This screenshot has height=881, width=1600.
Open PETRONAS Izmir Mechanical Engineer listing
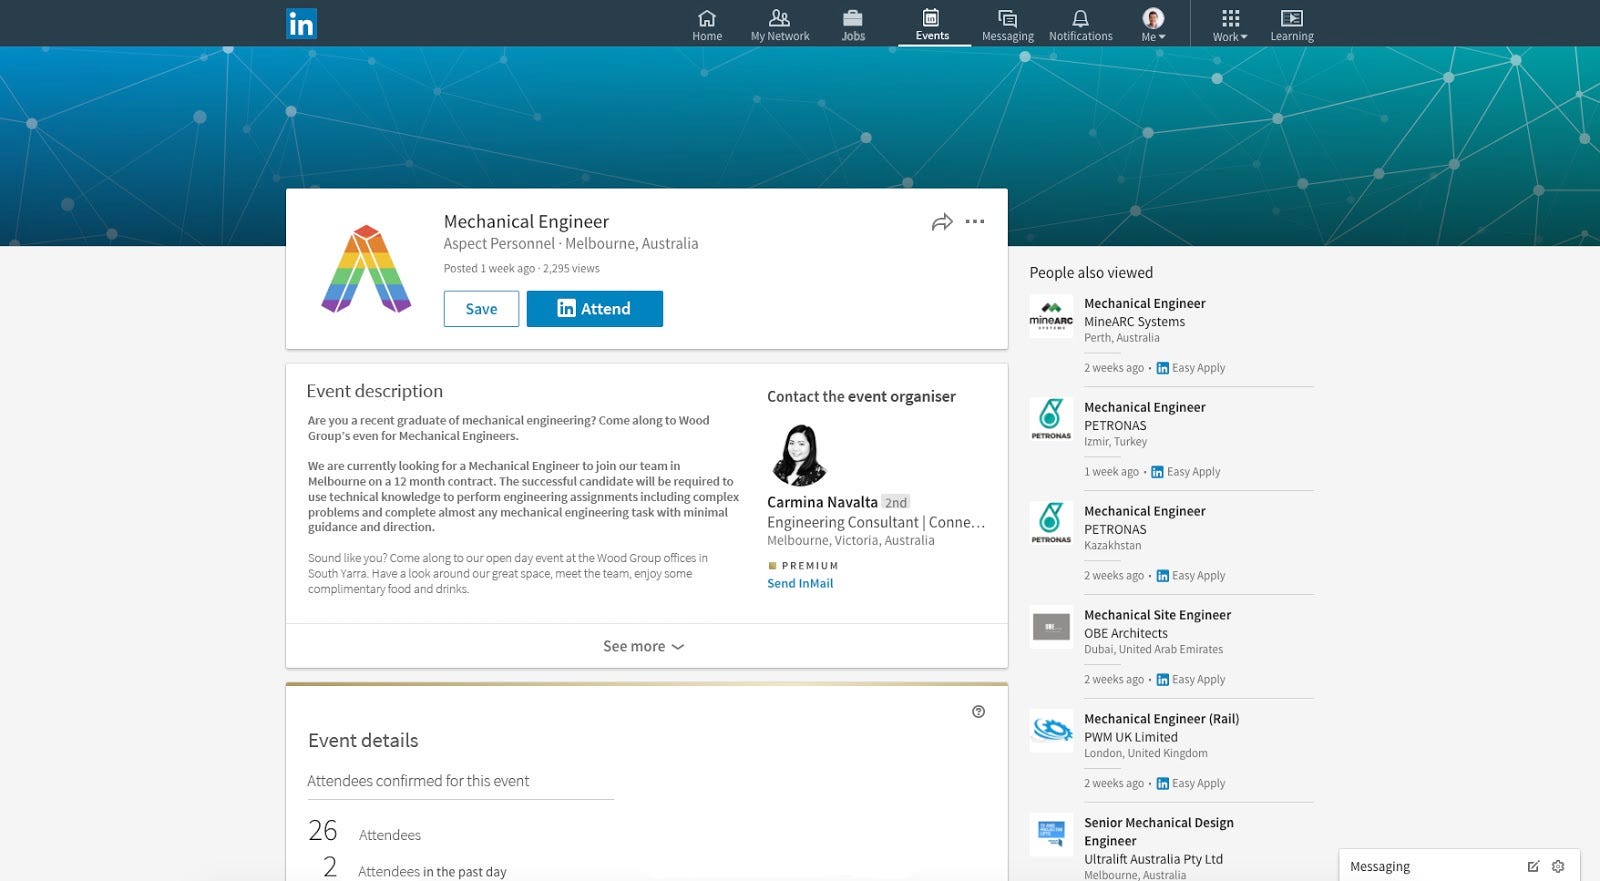click(1145, 407)
